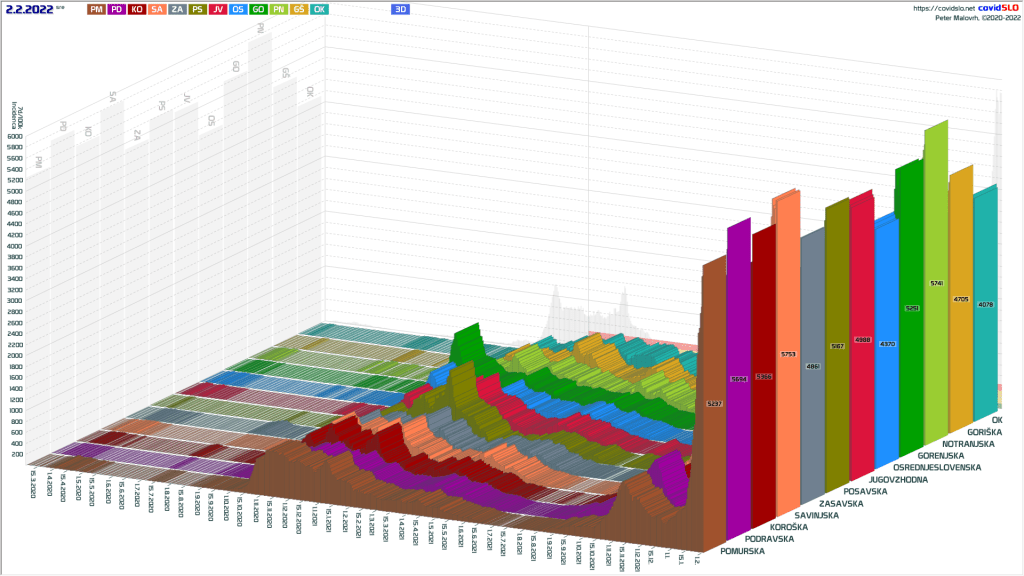Toggle the JV Jugovzhodna region button
This screenshot has height=576, width=1024.
[218, 9]
